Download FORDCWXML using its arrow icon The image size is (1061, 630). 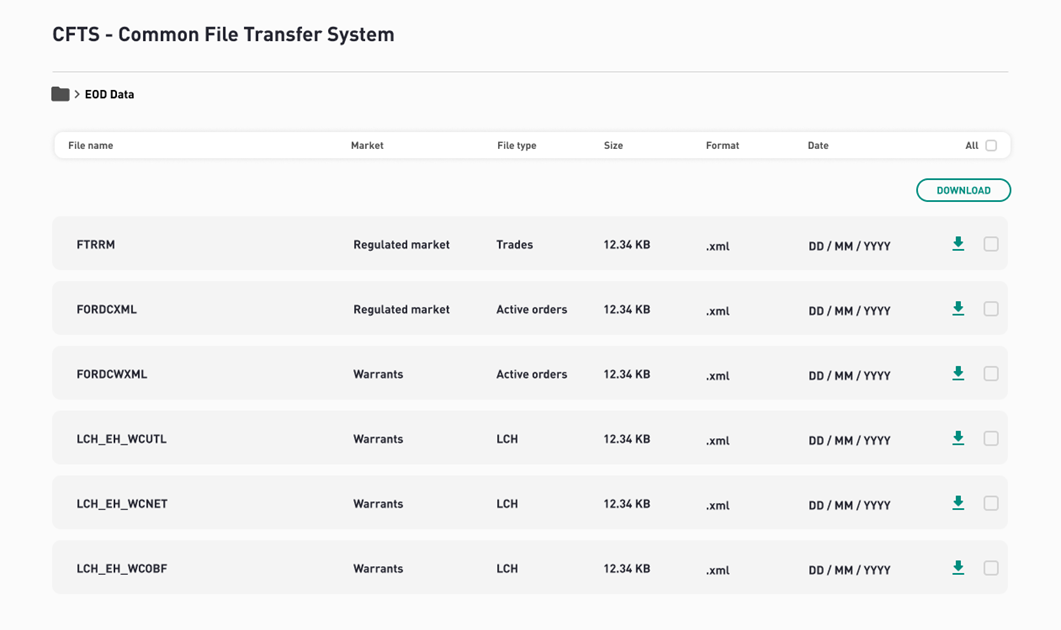pyautogui.click(x=957, y=374)
